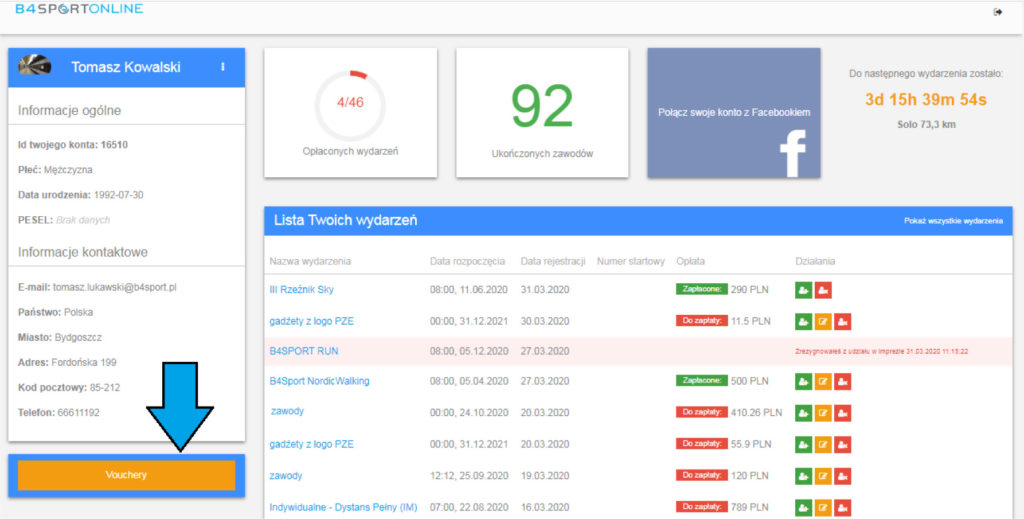Click the account ID 16510 line
The image size is (1024, 519).
click(x=73, y=145)
